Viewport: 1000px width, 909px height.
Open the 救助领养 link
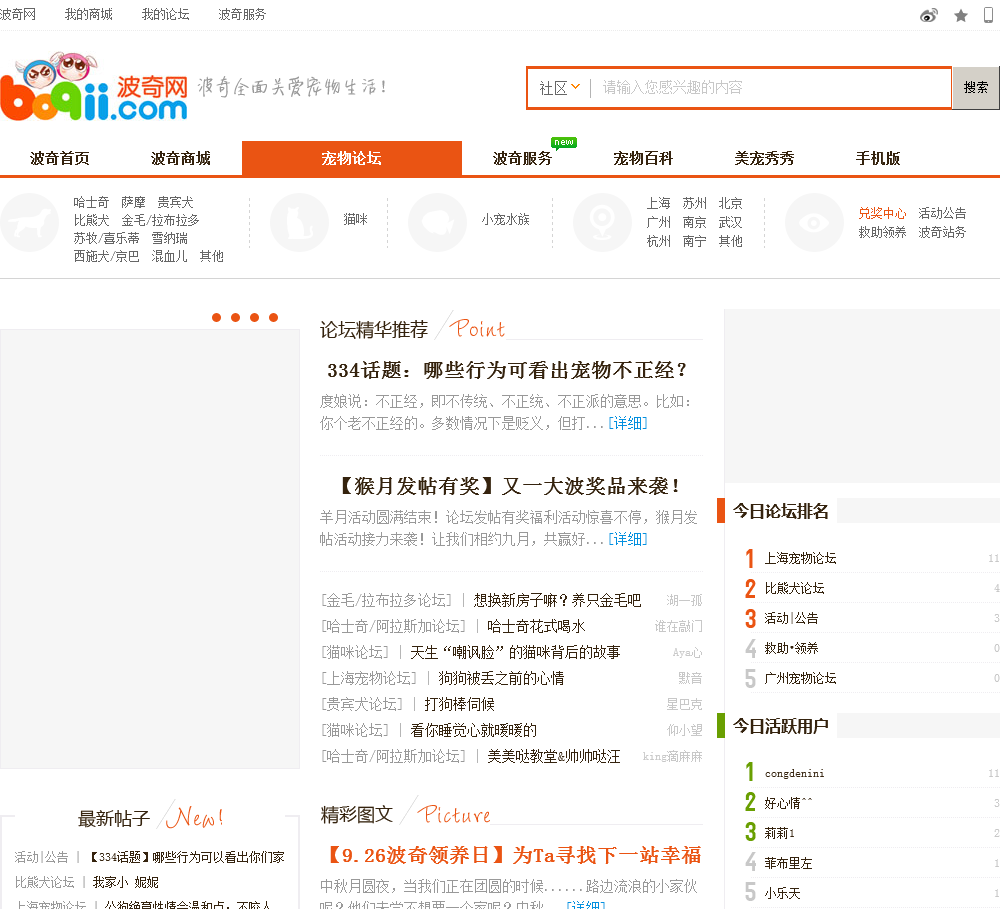[x=882, y=232]
